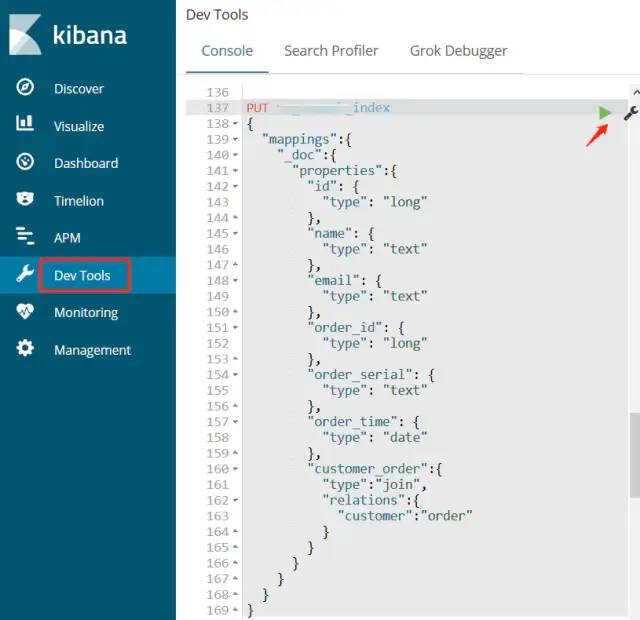The image size is (640, 620).
Task: Click the Kibana logo icon
Action: (x=25, y=35)
